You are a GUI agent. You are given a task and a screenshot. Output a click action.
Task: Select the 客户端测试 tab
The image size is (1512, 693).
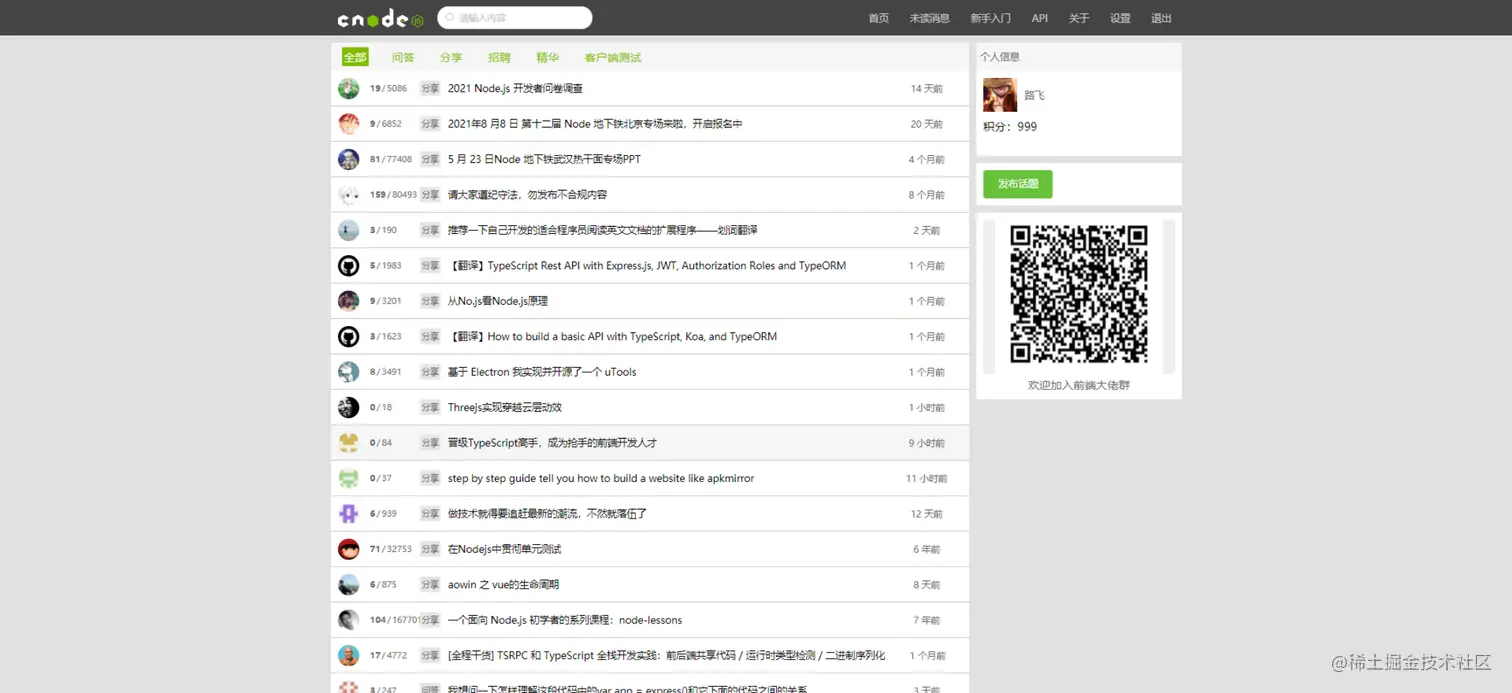(612, 57)
